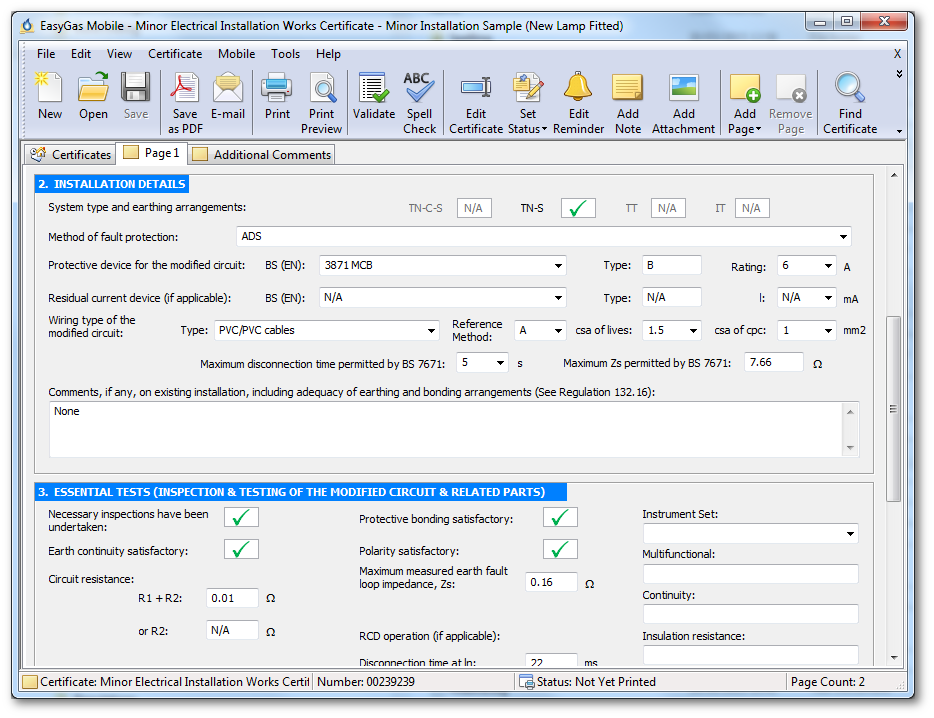Toggle the IT system type box
The width and height of the screenshot is (934, 718).
pyautogui.click(x=752, y=208)
